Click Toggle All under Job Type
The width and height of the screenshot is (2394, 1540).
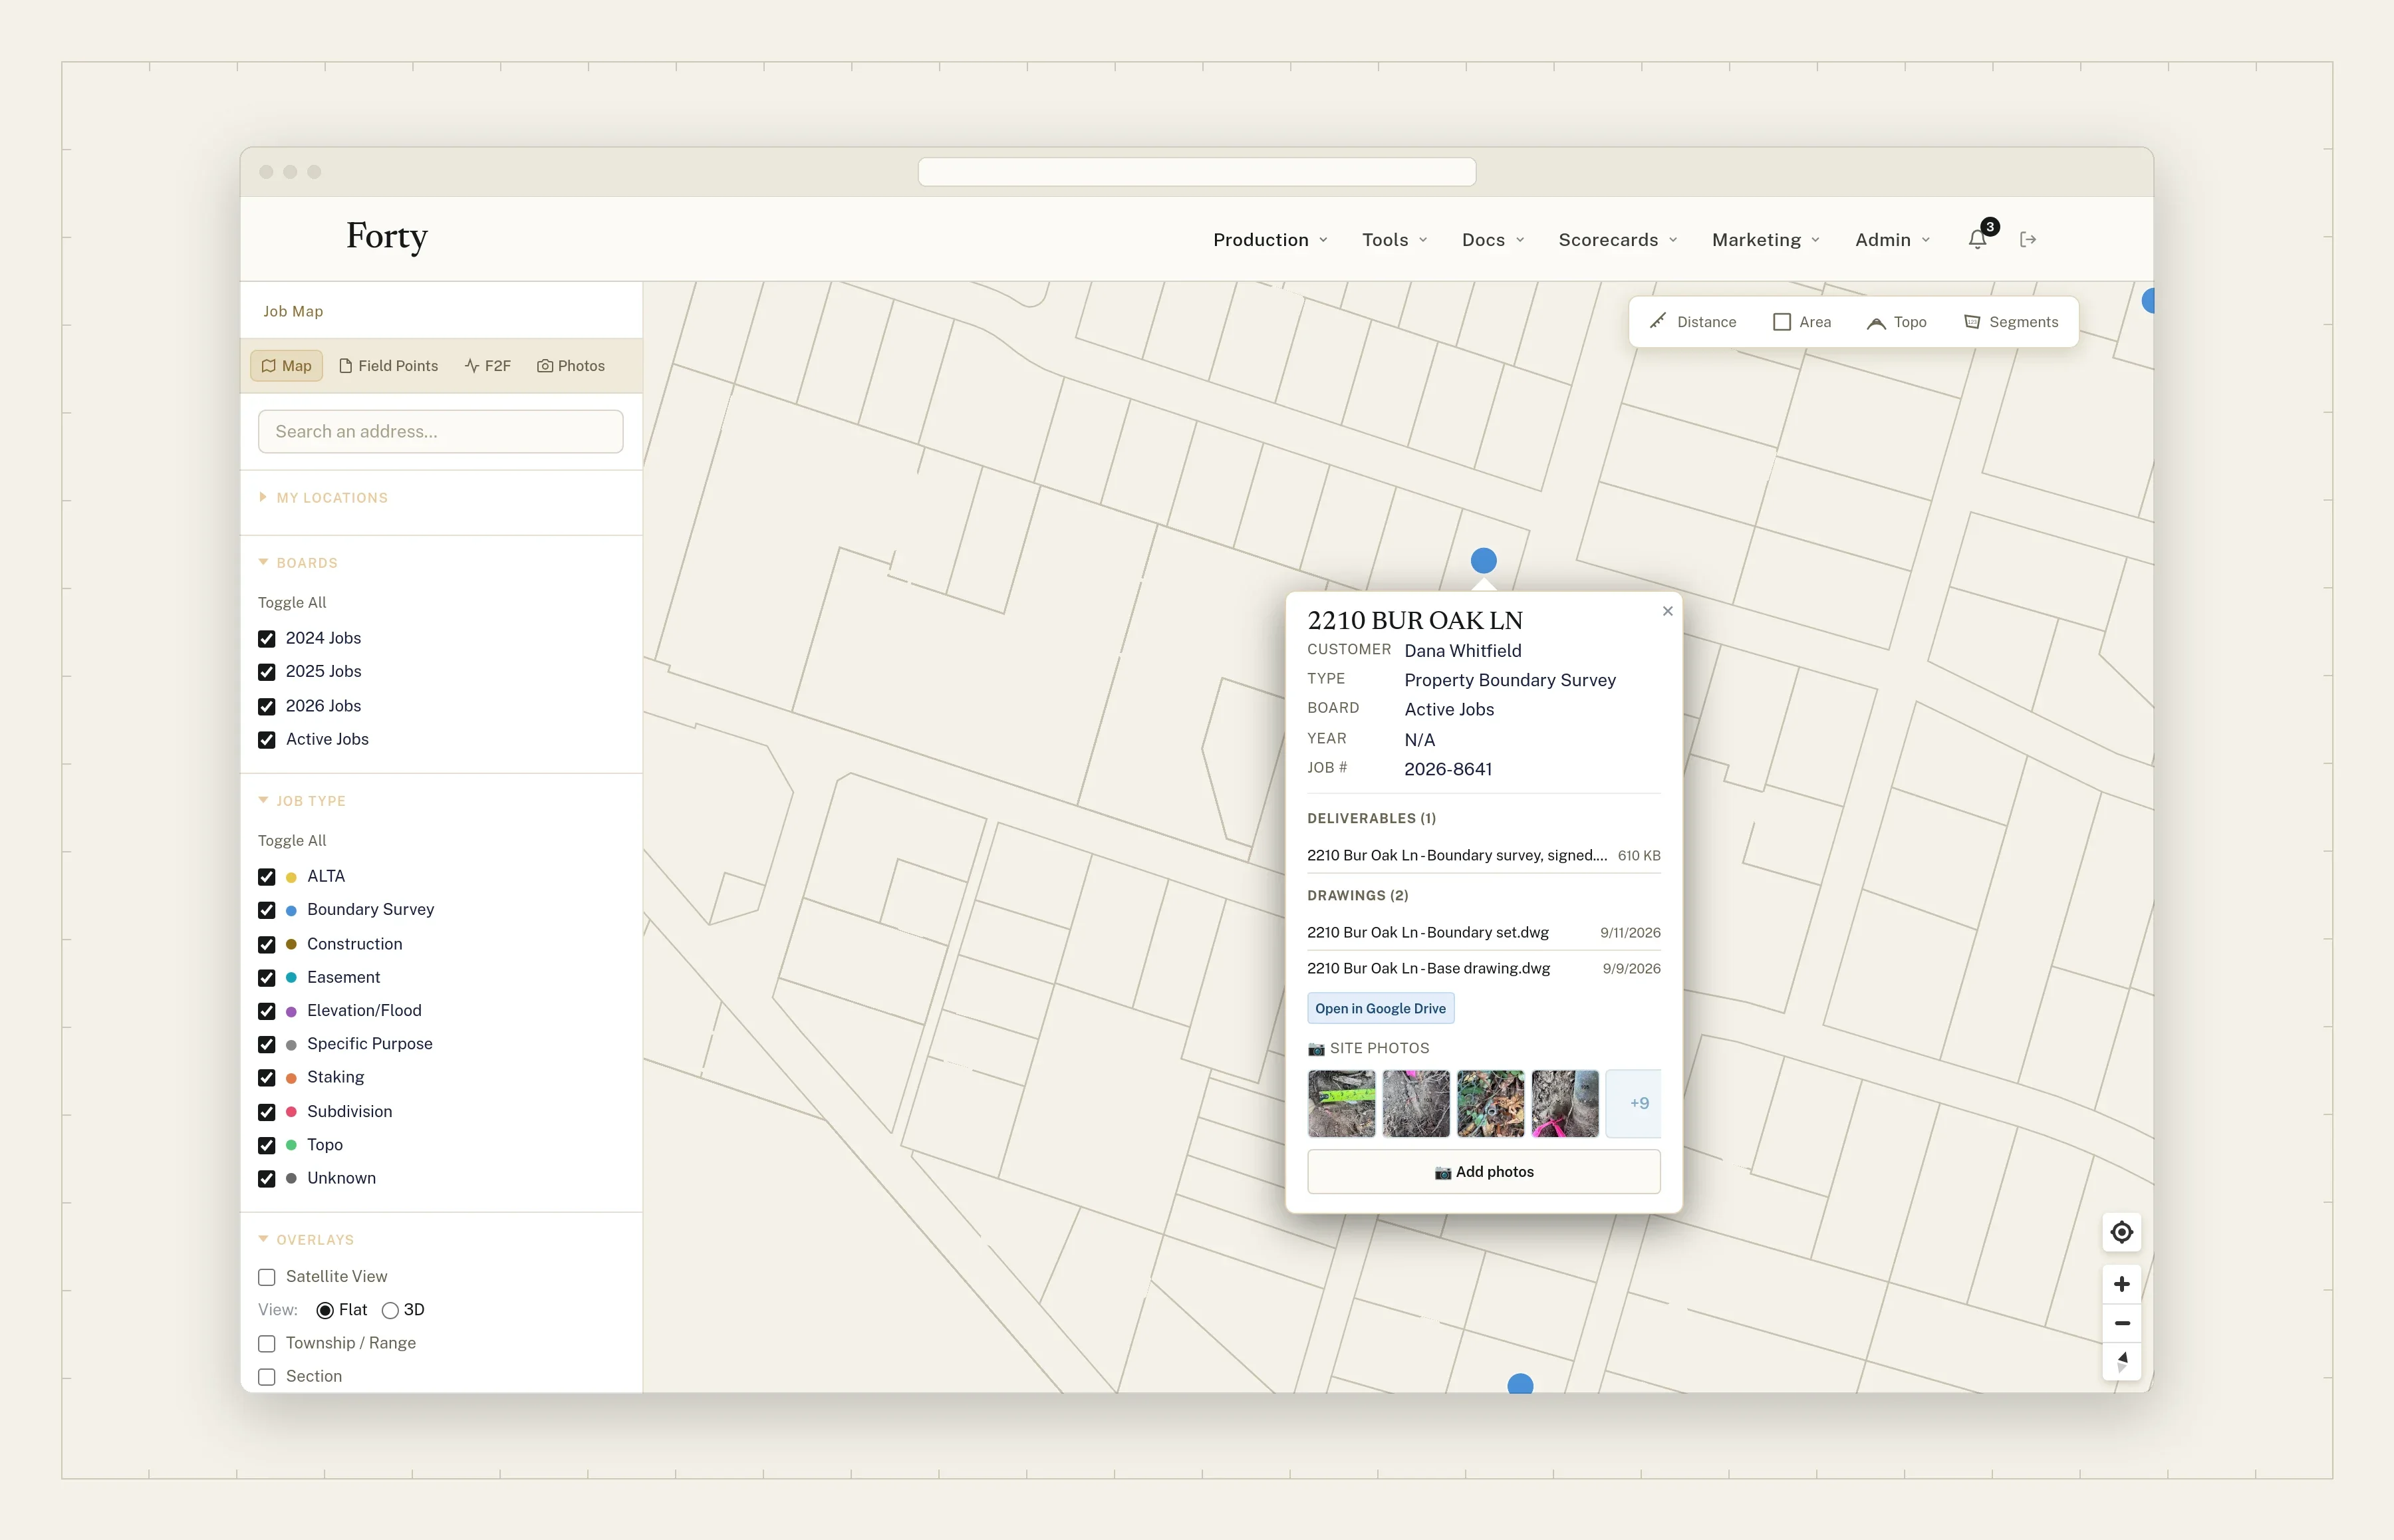(292, 841)
